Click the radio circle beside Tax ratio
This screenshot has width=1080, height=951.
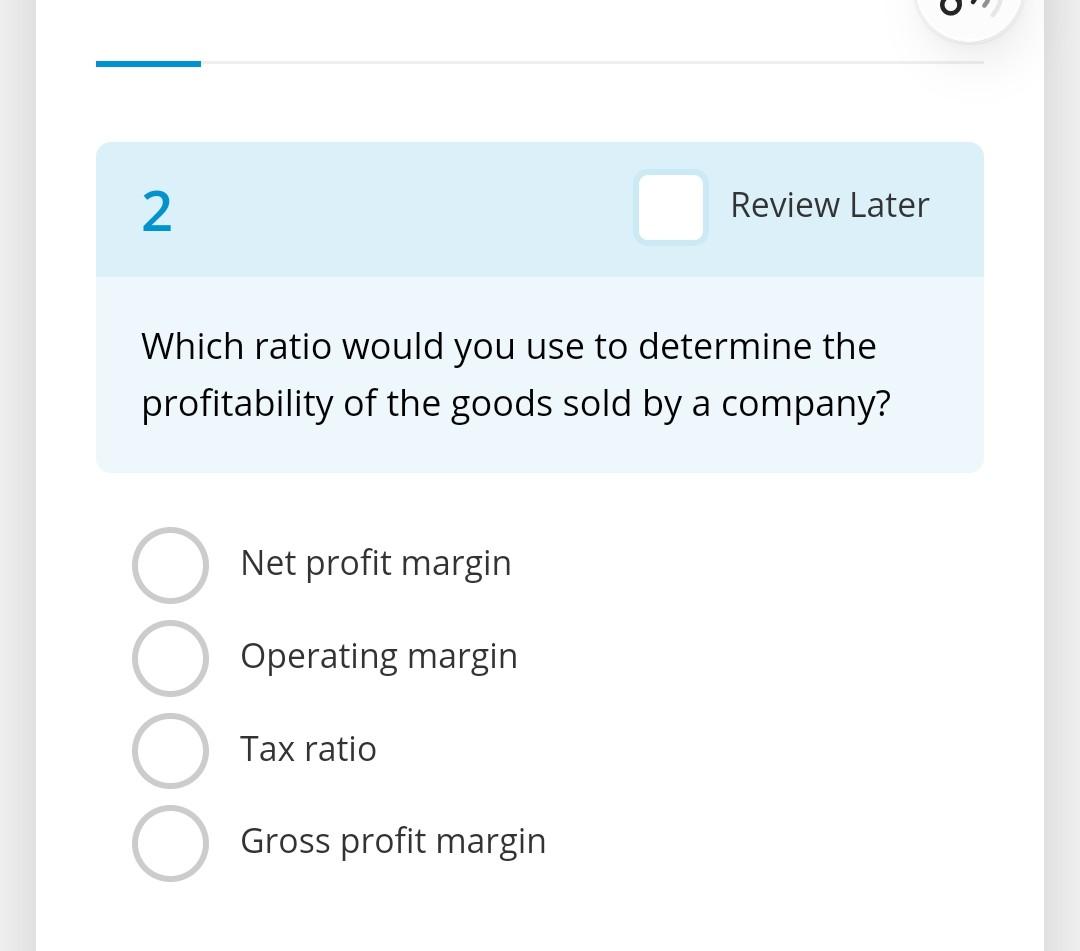tap(170, 751)
